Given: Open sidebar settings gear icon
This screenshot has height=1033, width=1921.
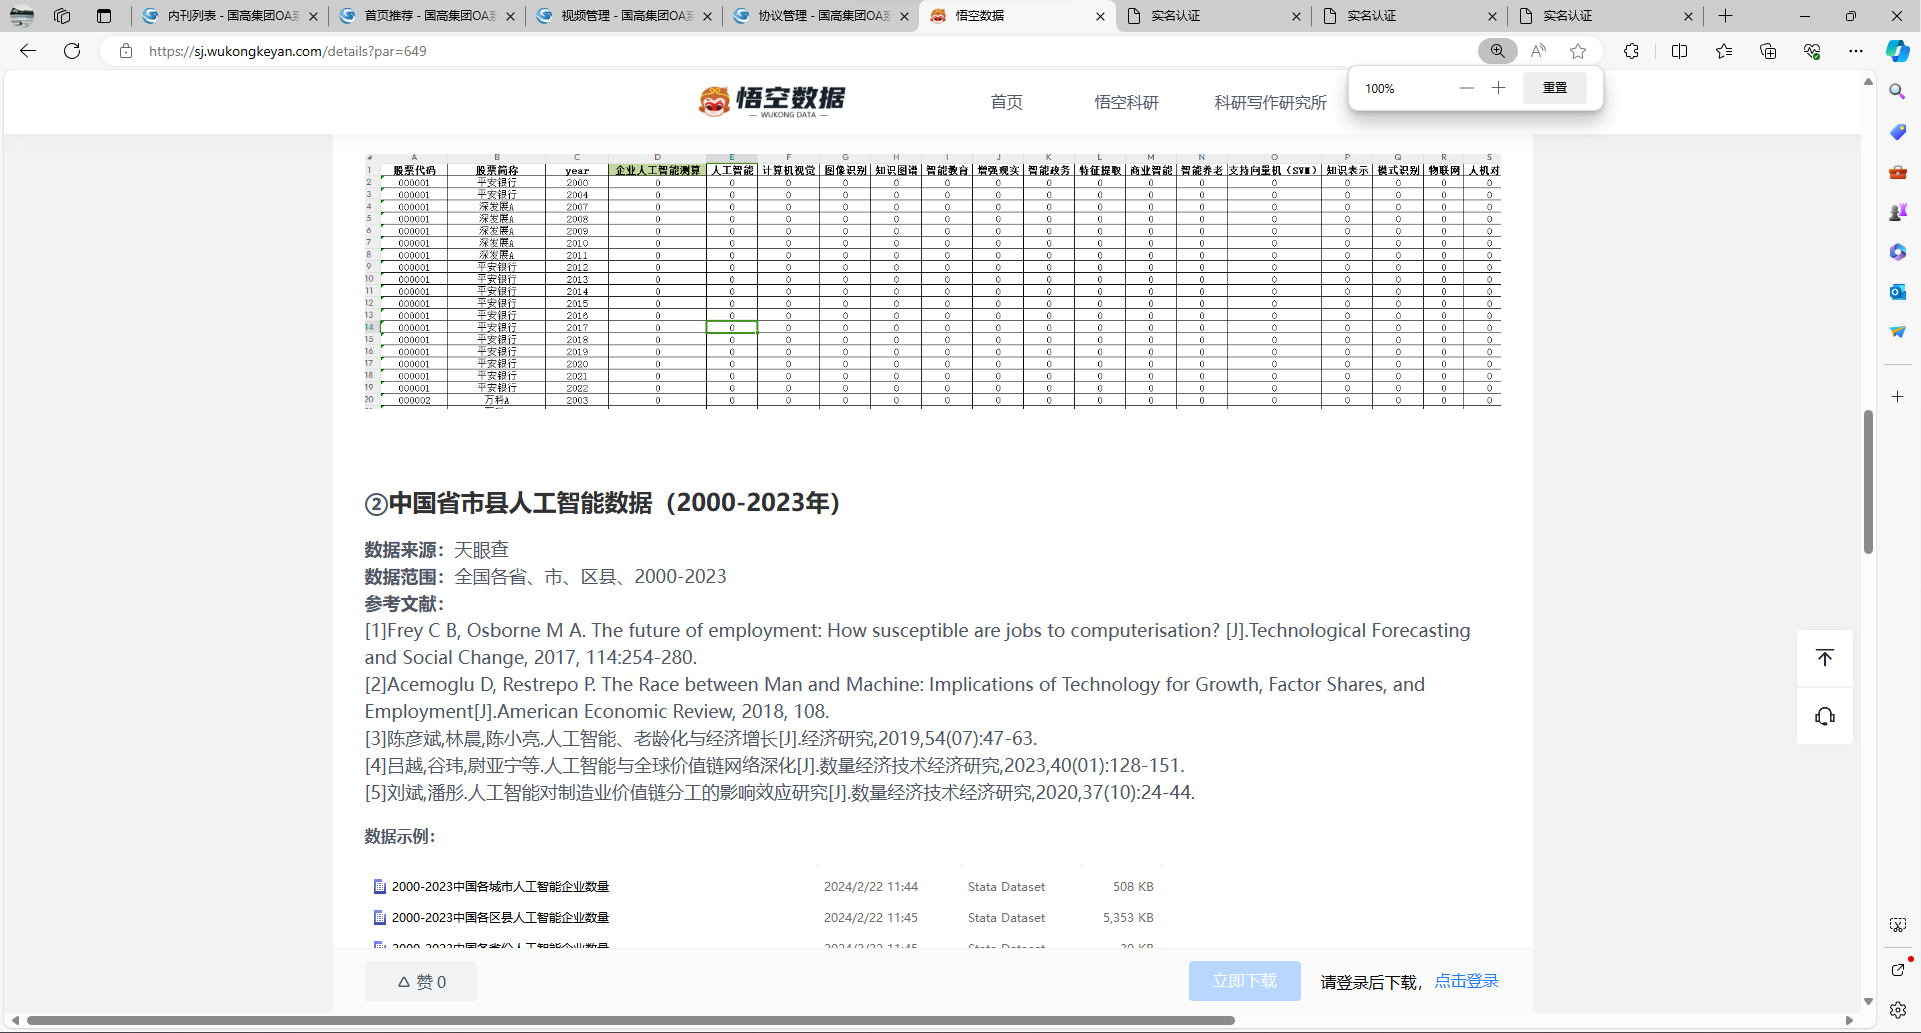Looking at the screenshot, I should 1898,1010.
